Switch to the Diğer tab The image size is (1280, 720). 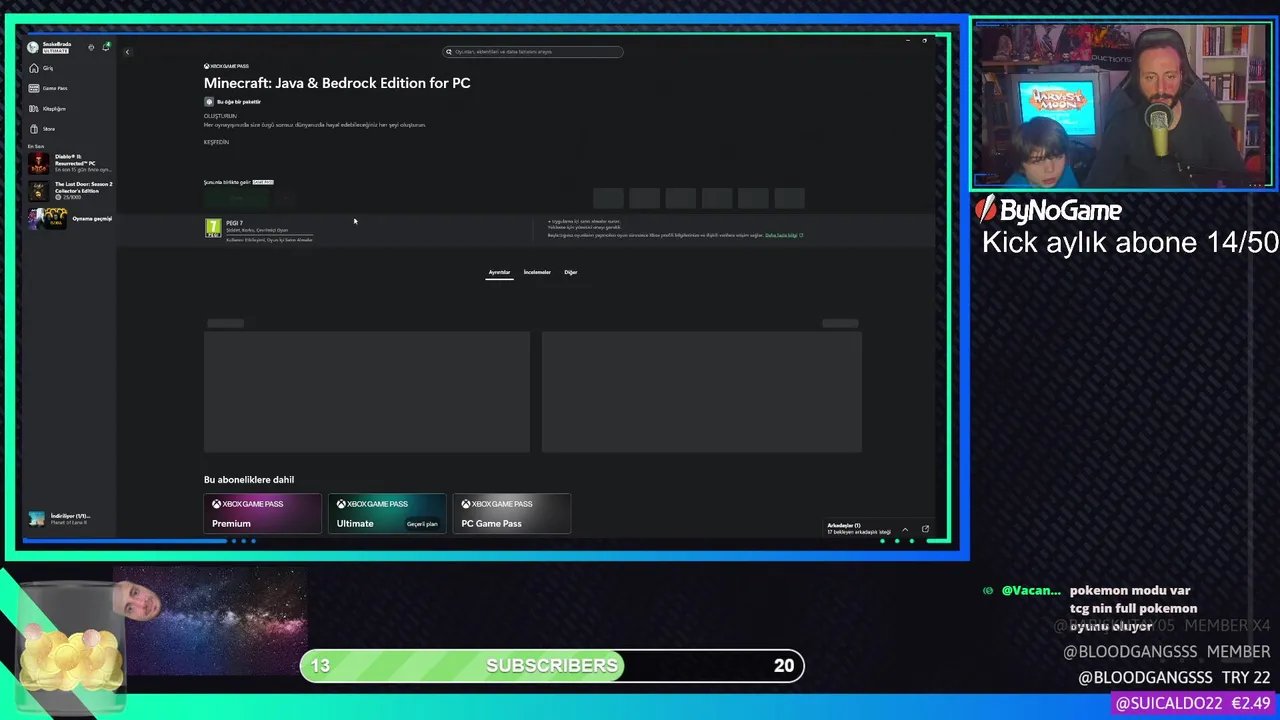click(x=570, y=272)
